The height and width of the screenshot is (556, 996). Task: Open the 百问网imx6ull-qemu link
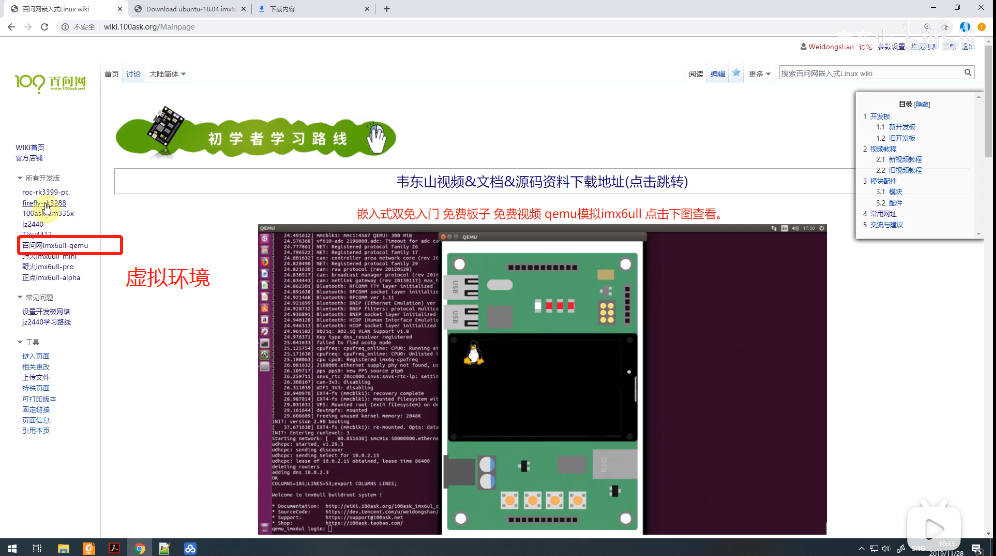click(x=55, y=245)
